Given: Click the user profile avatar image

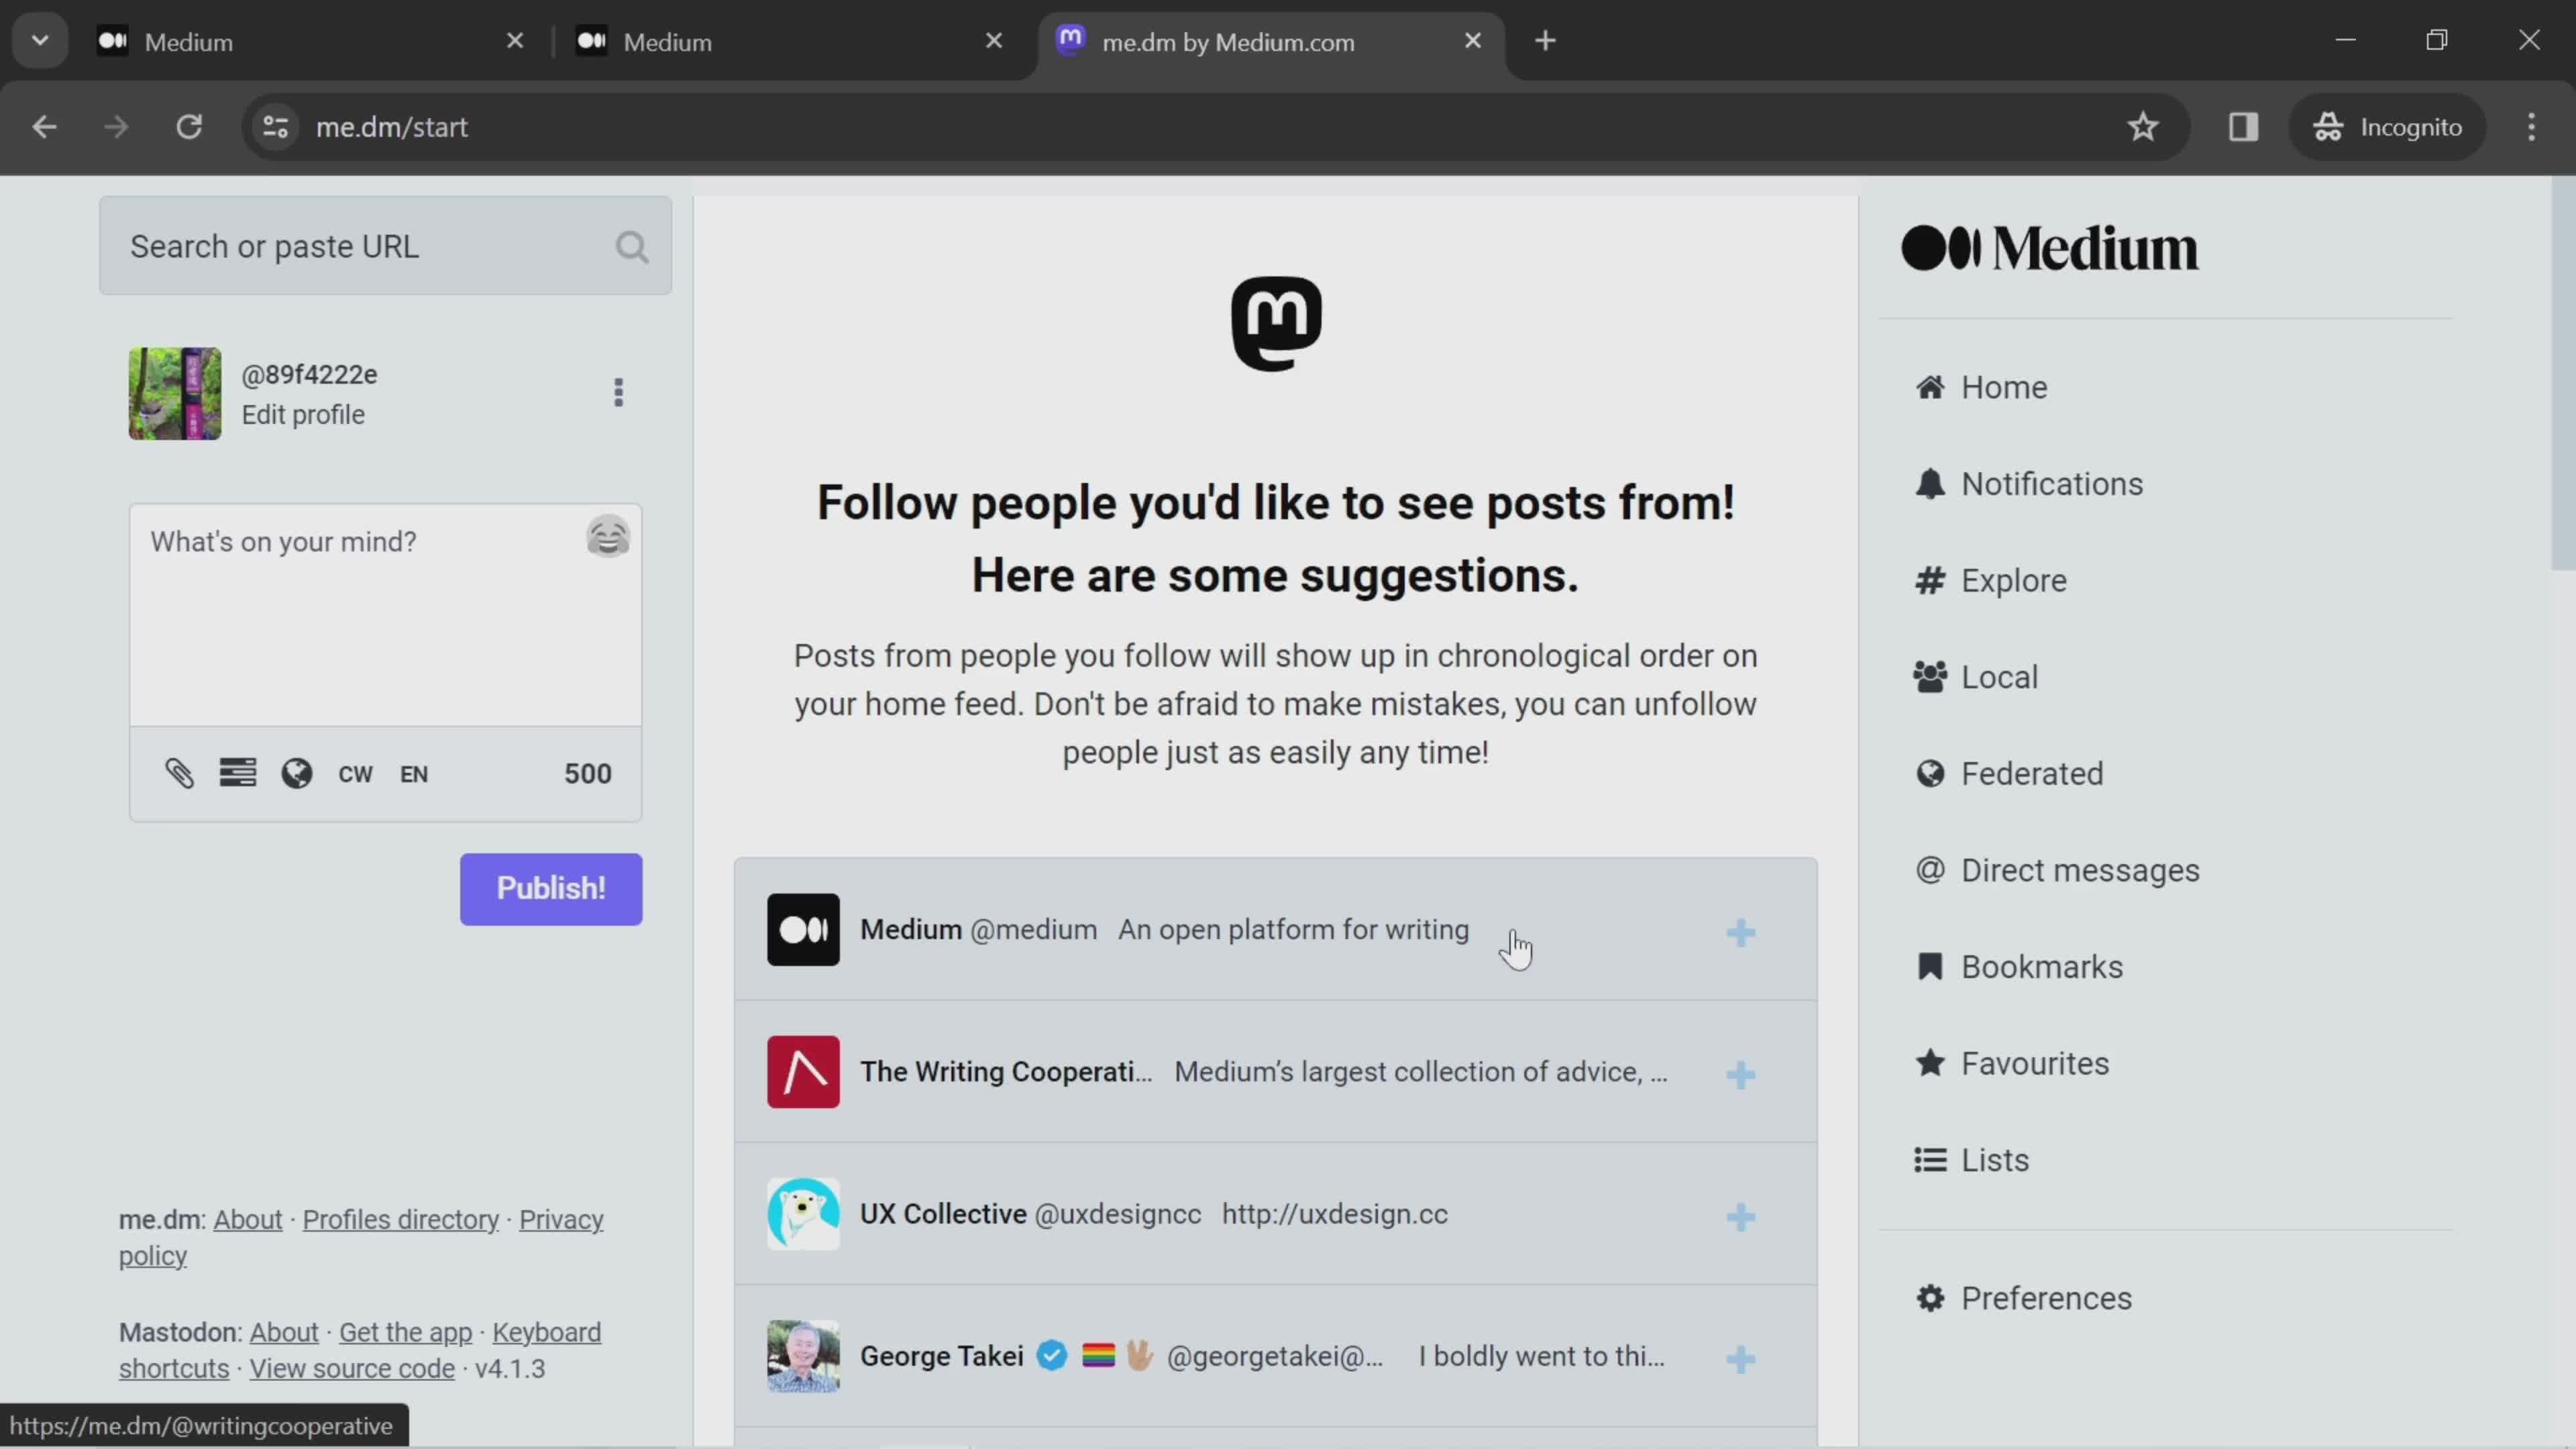Looking at the screenshot, I should 175,393.
